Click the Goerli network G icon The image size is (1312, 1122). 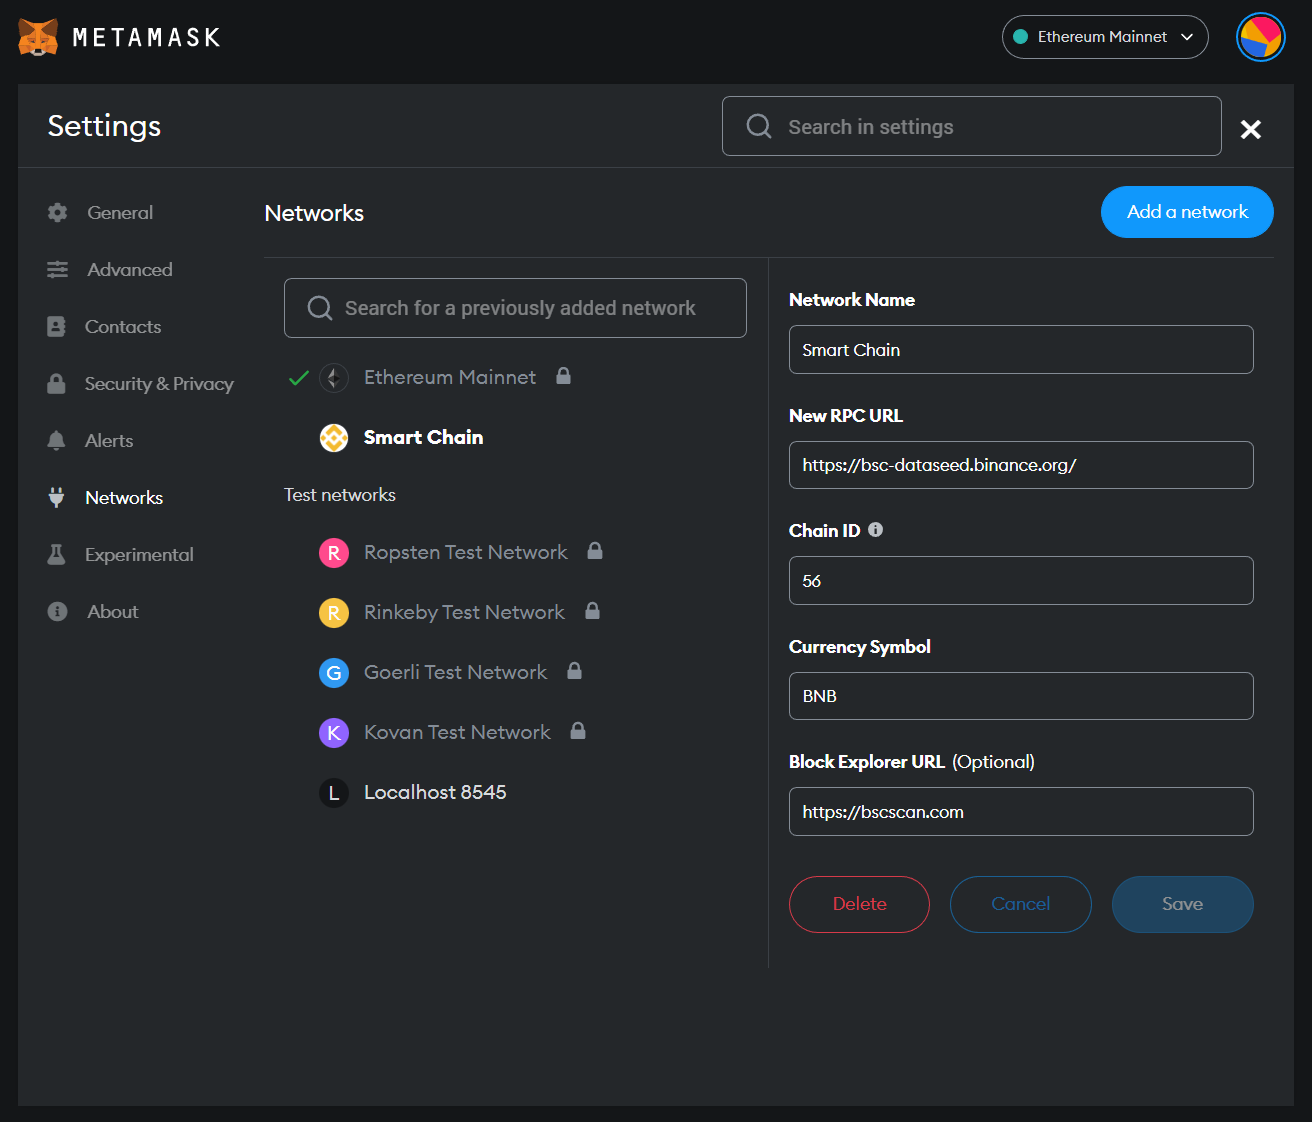click(x=333, y=673)
